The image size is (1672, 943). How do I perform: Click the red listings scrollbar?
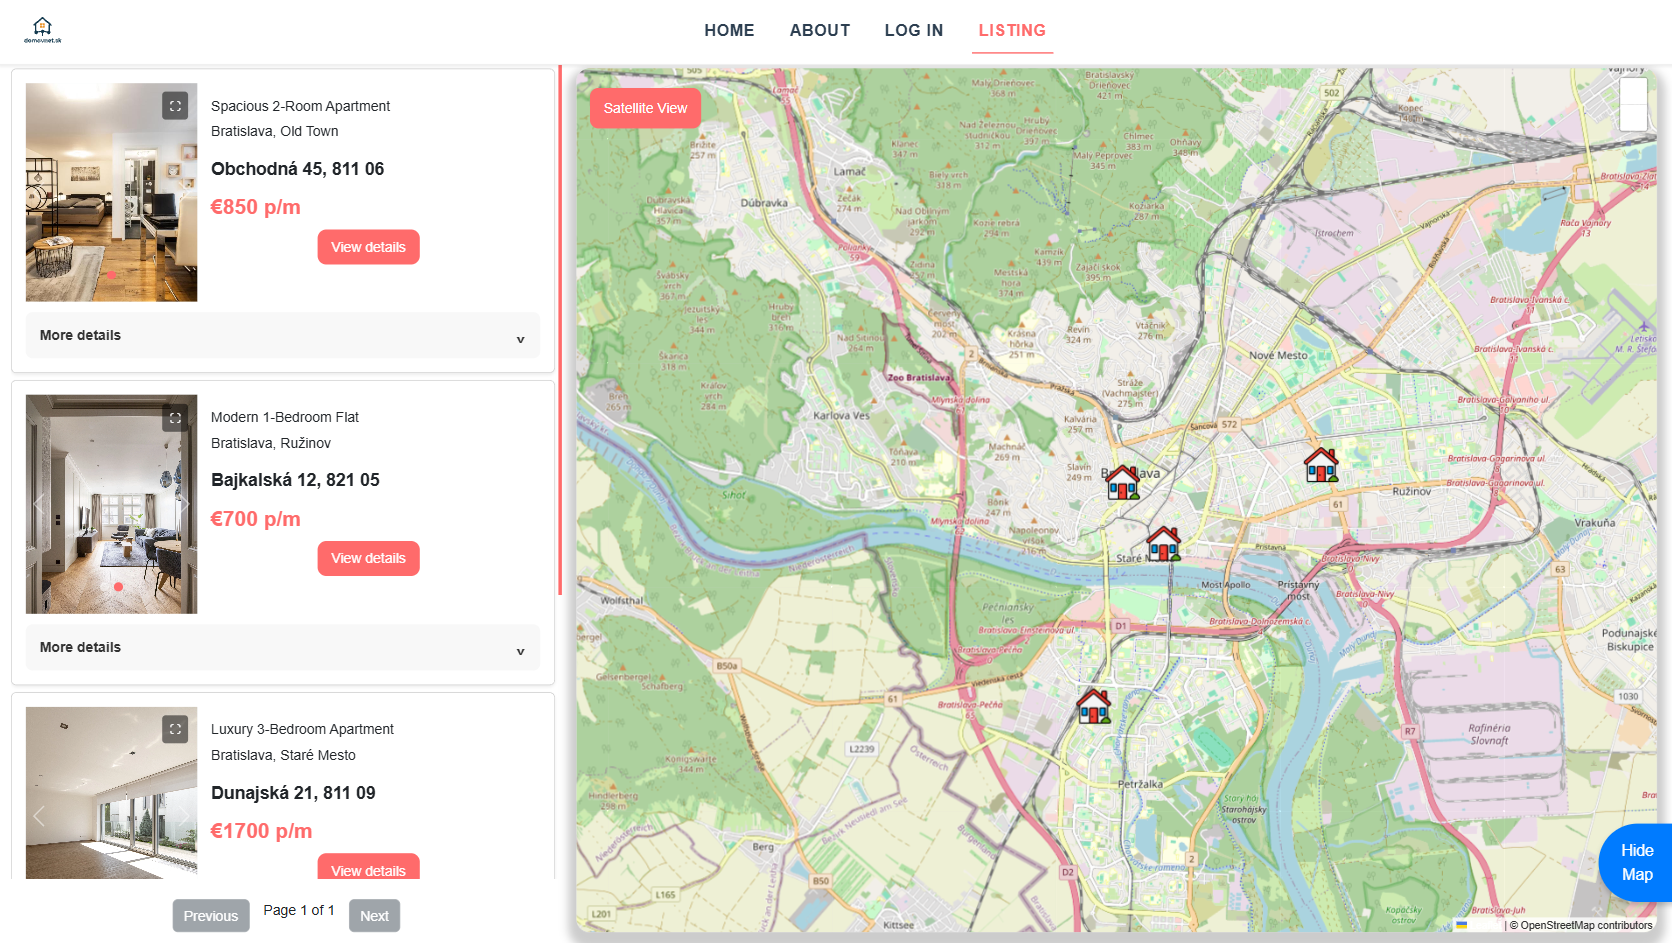pos(560,330)
